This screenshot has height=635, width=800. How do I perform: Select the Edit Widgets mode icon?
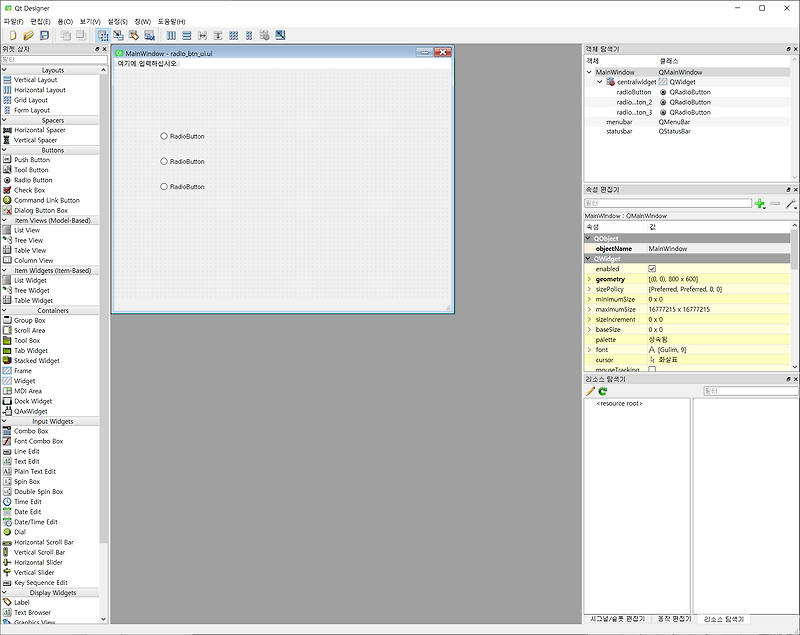pos(104,36)
